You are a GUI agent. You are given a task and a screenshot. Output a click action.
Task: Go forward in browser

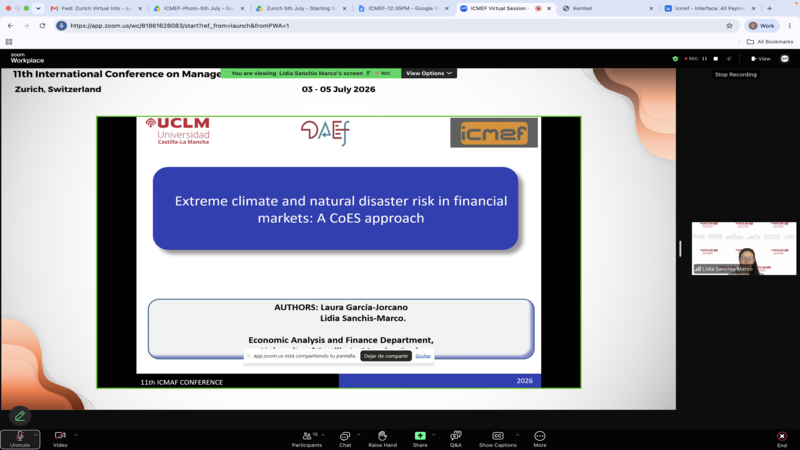pyautogui.click(x=26, y=26)
